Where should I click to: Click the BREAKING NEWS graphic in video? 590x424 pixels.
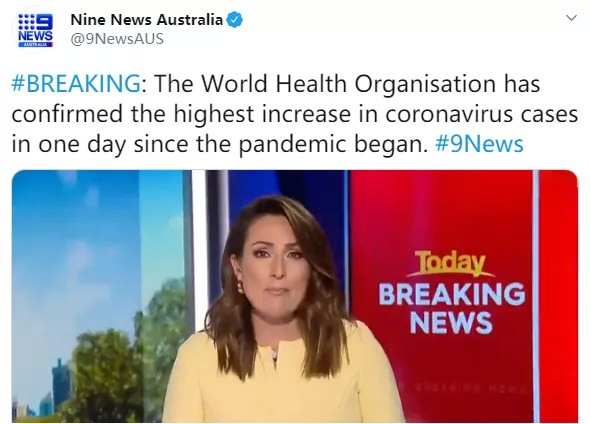pos(452,308)
